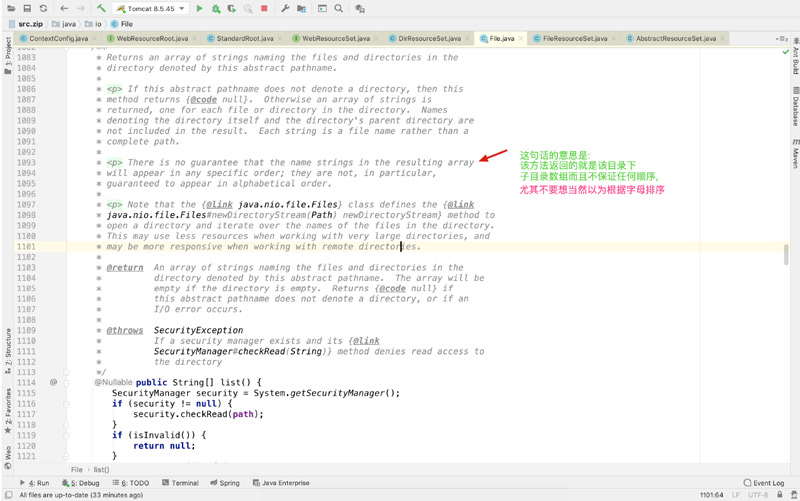Fold the isInvalid() if block

pyautogui.click(x=66, y=435)
